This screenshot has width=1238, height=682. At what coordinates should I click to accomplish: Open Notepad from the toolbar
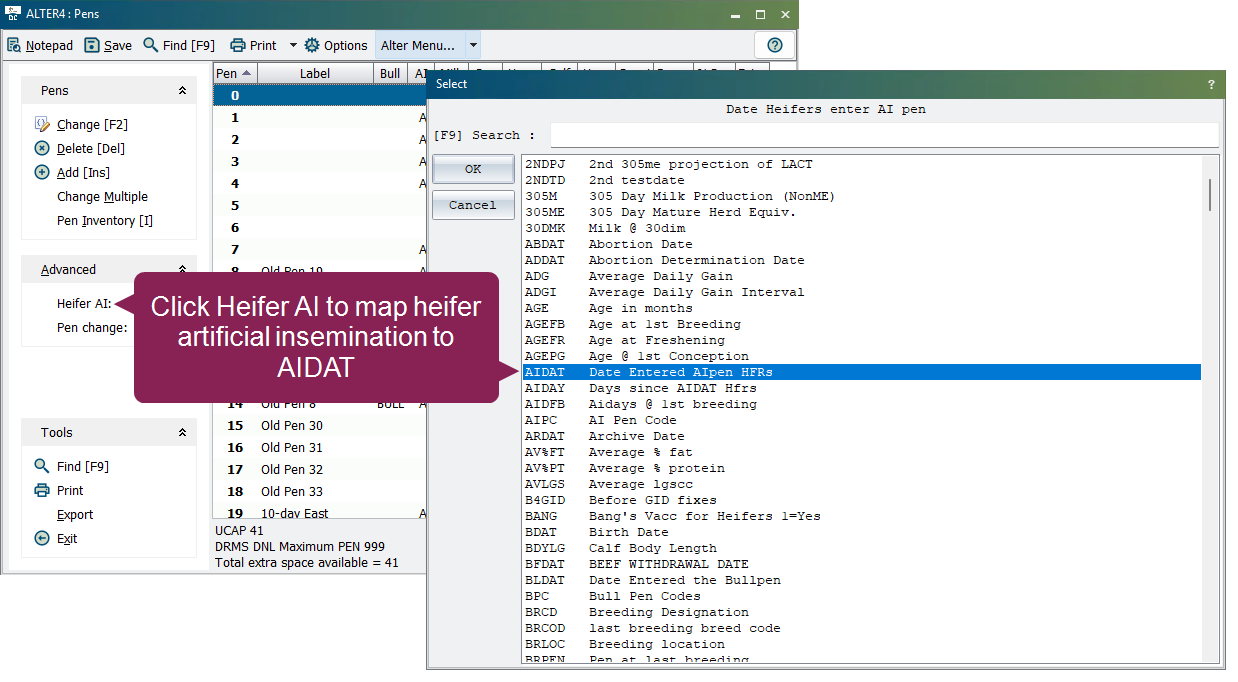pyautogui.click(x=40, y=45)
